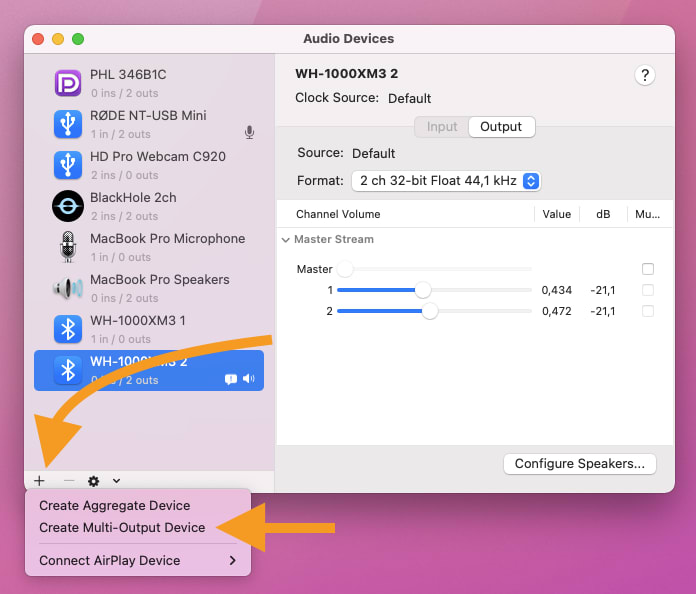
Task: Choose Create Aggregate Device
Action: pos(115,506)
